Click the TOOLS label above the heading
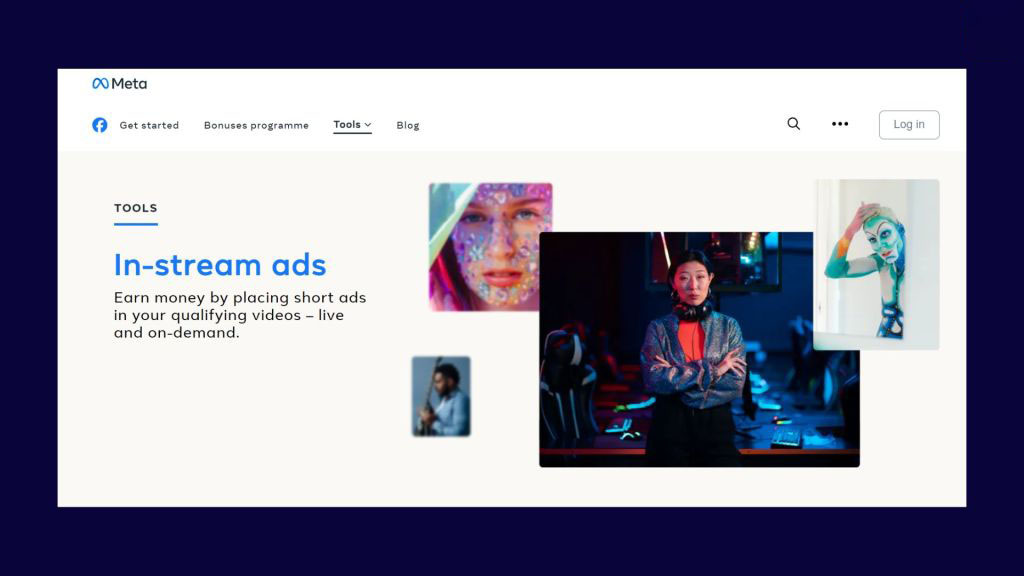 (135, 208)
